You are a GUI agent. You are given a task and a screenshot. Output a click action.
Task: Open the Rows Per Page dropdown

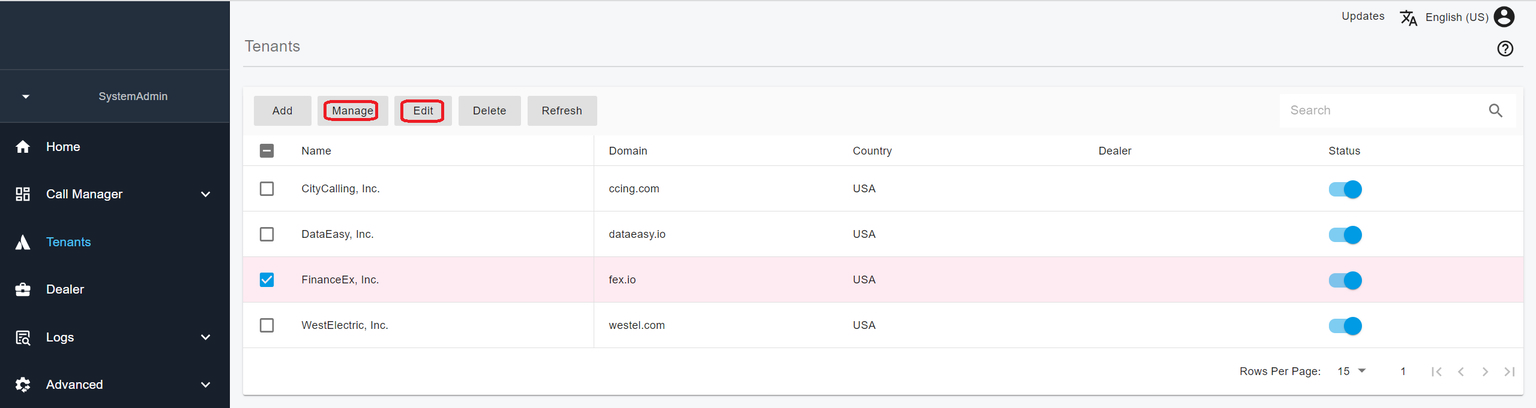pos(1351,371)
